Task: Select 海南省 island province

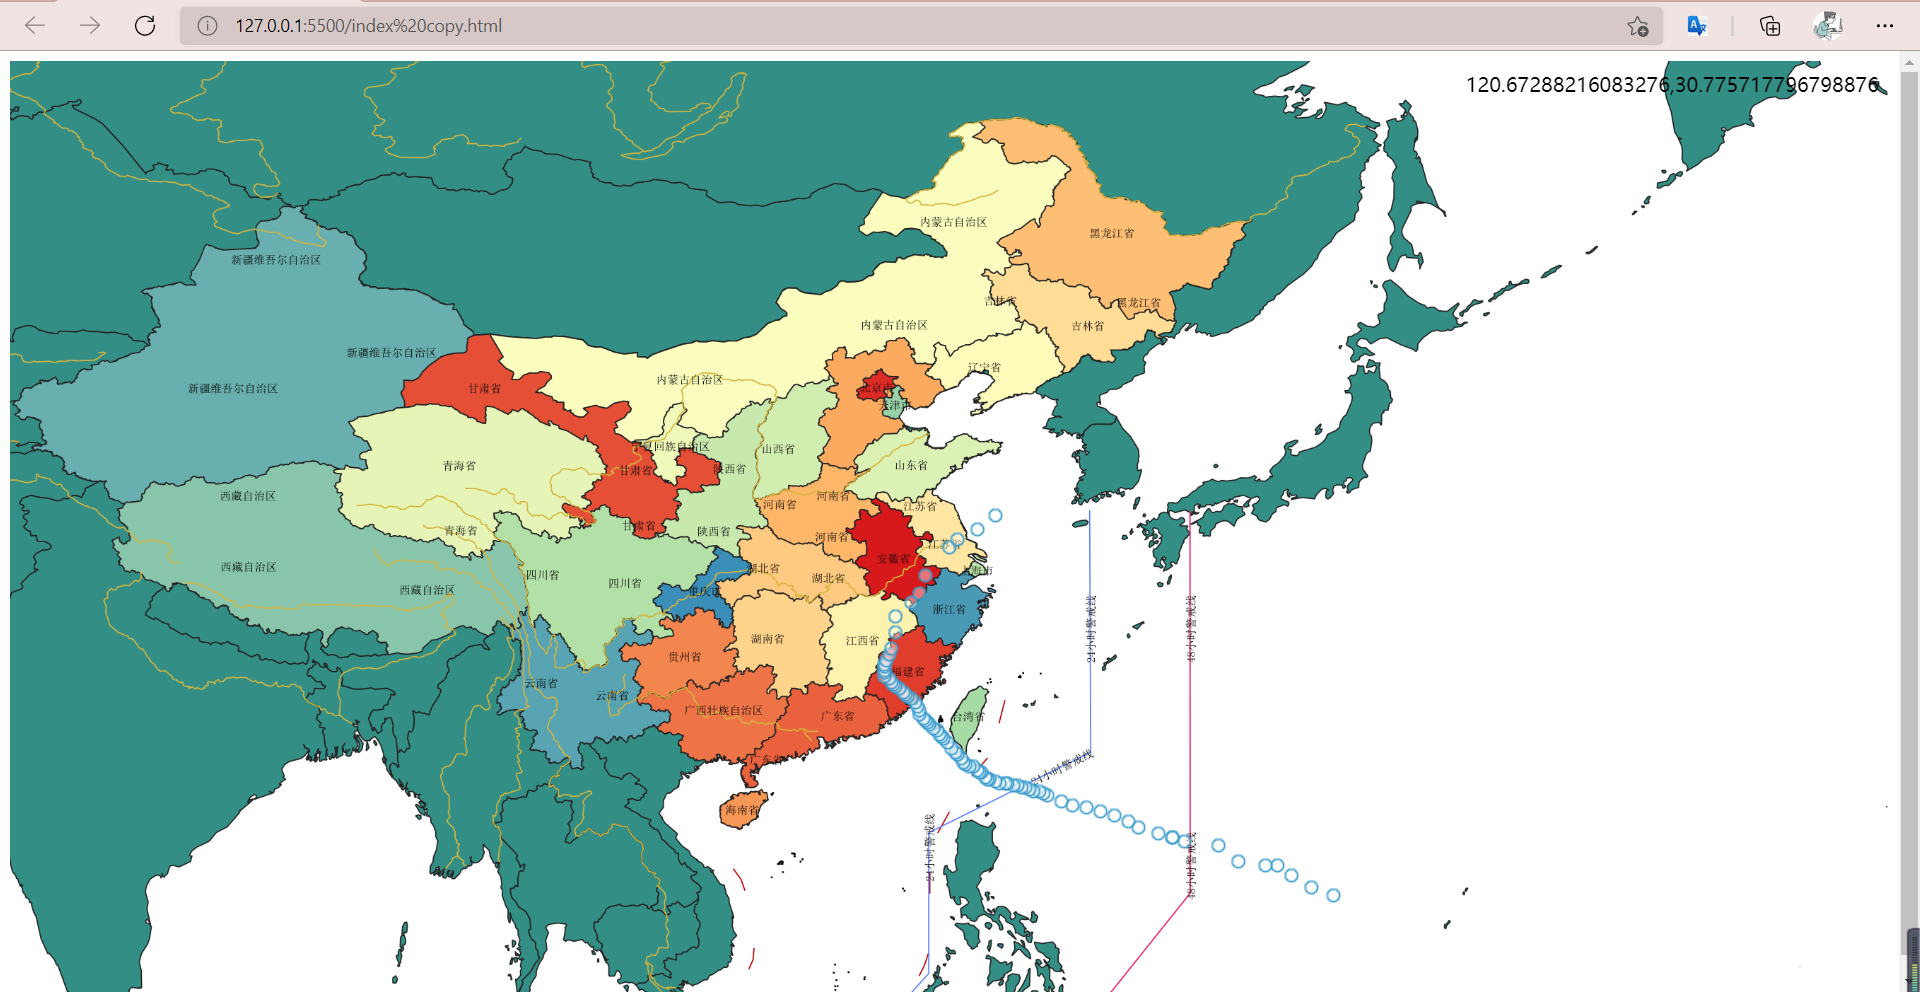Action: 740,810
